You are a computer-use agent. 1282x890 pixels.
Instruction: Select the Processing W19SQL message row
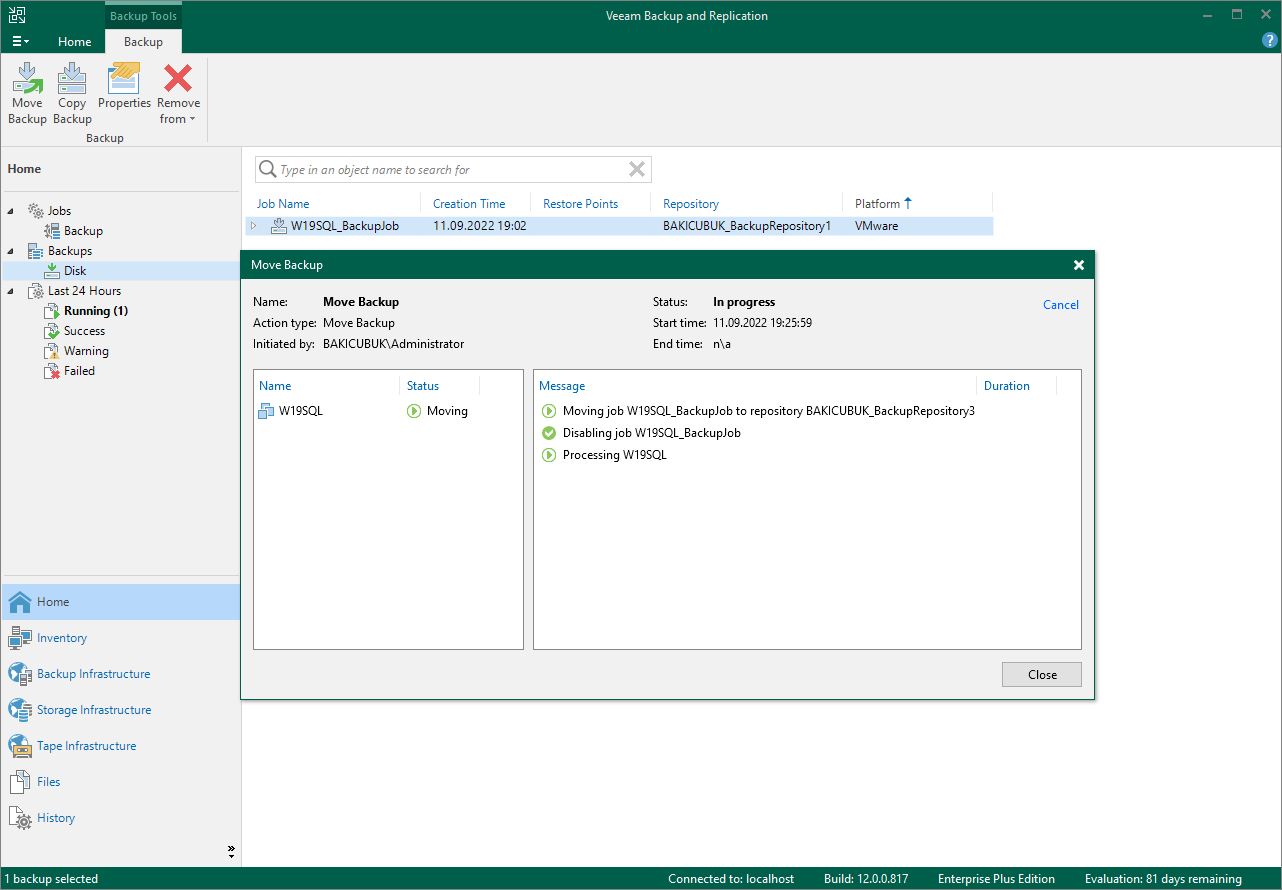tap(615, 455)
